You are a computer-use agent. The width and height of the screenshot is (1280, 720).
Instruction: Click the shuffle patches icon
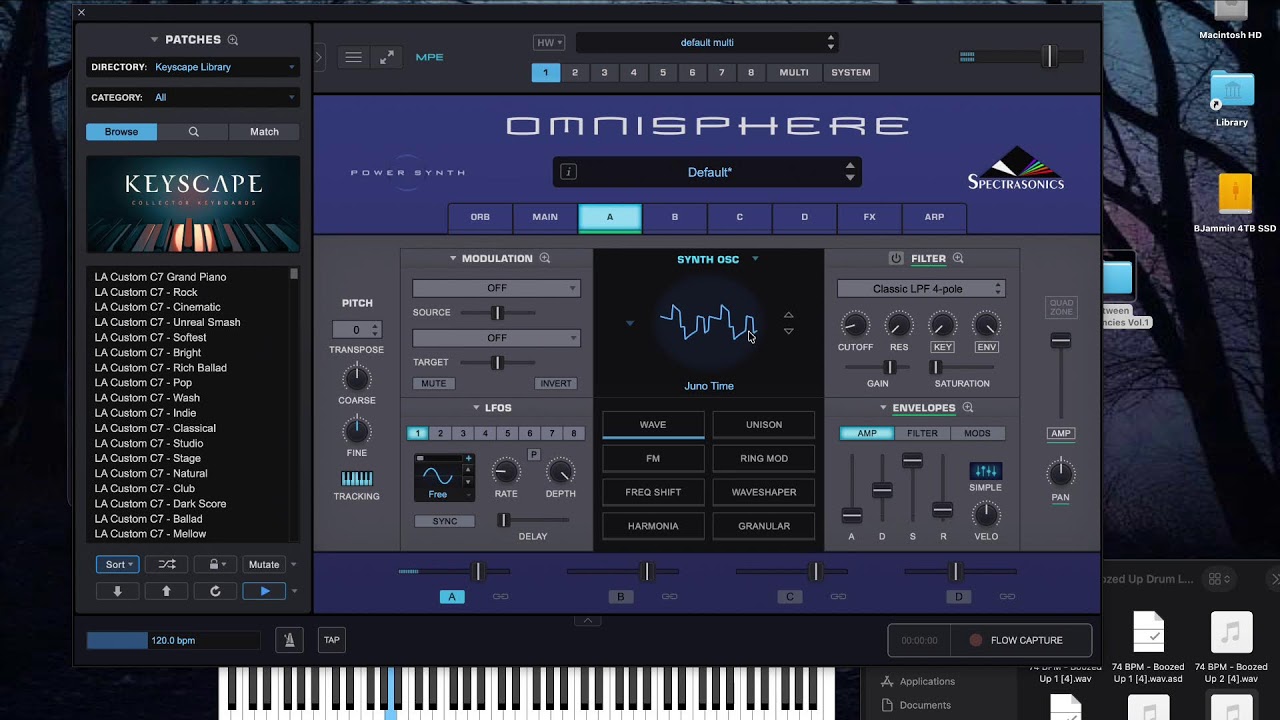point(167,564)
